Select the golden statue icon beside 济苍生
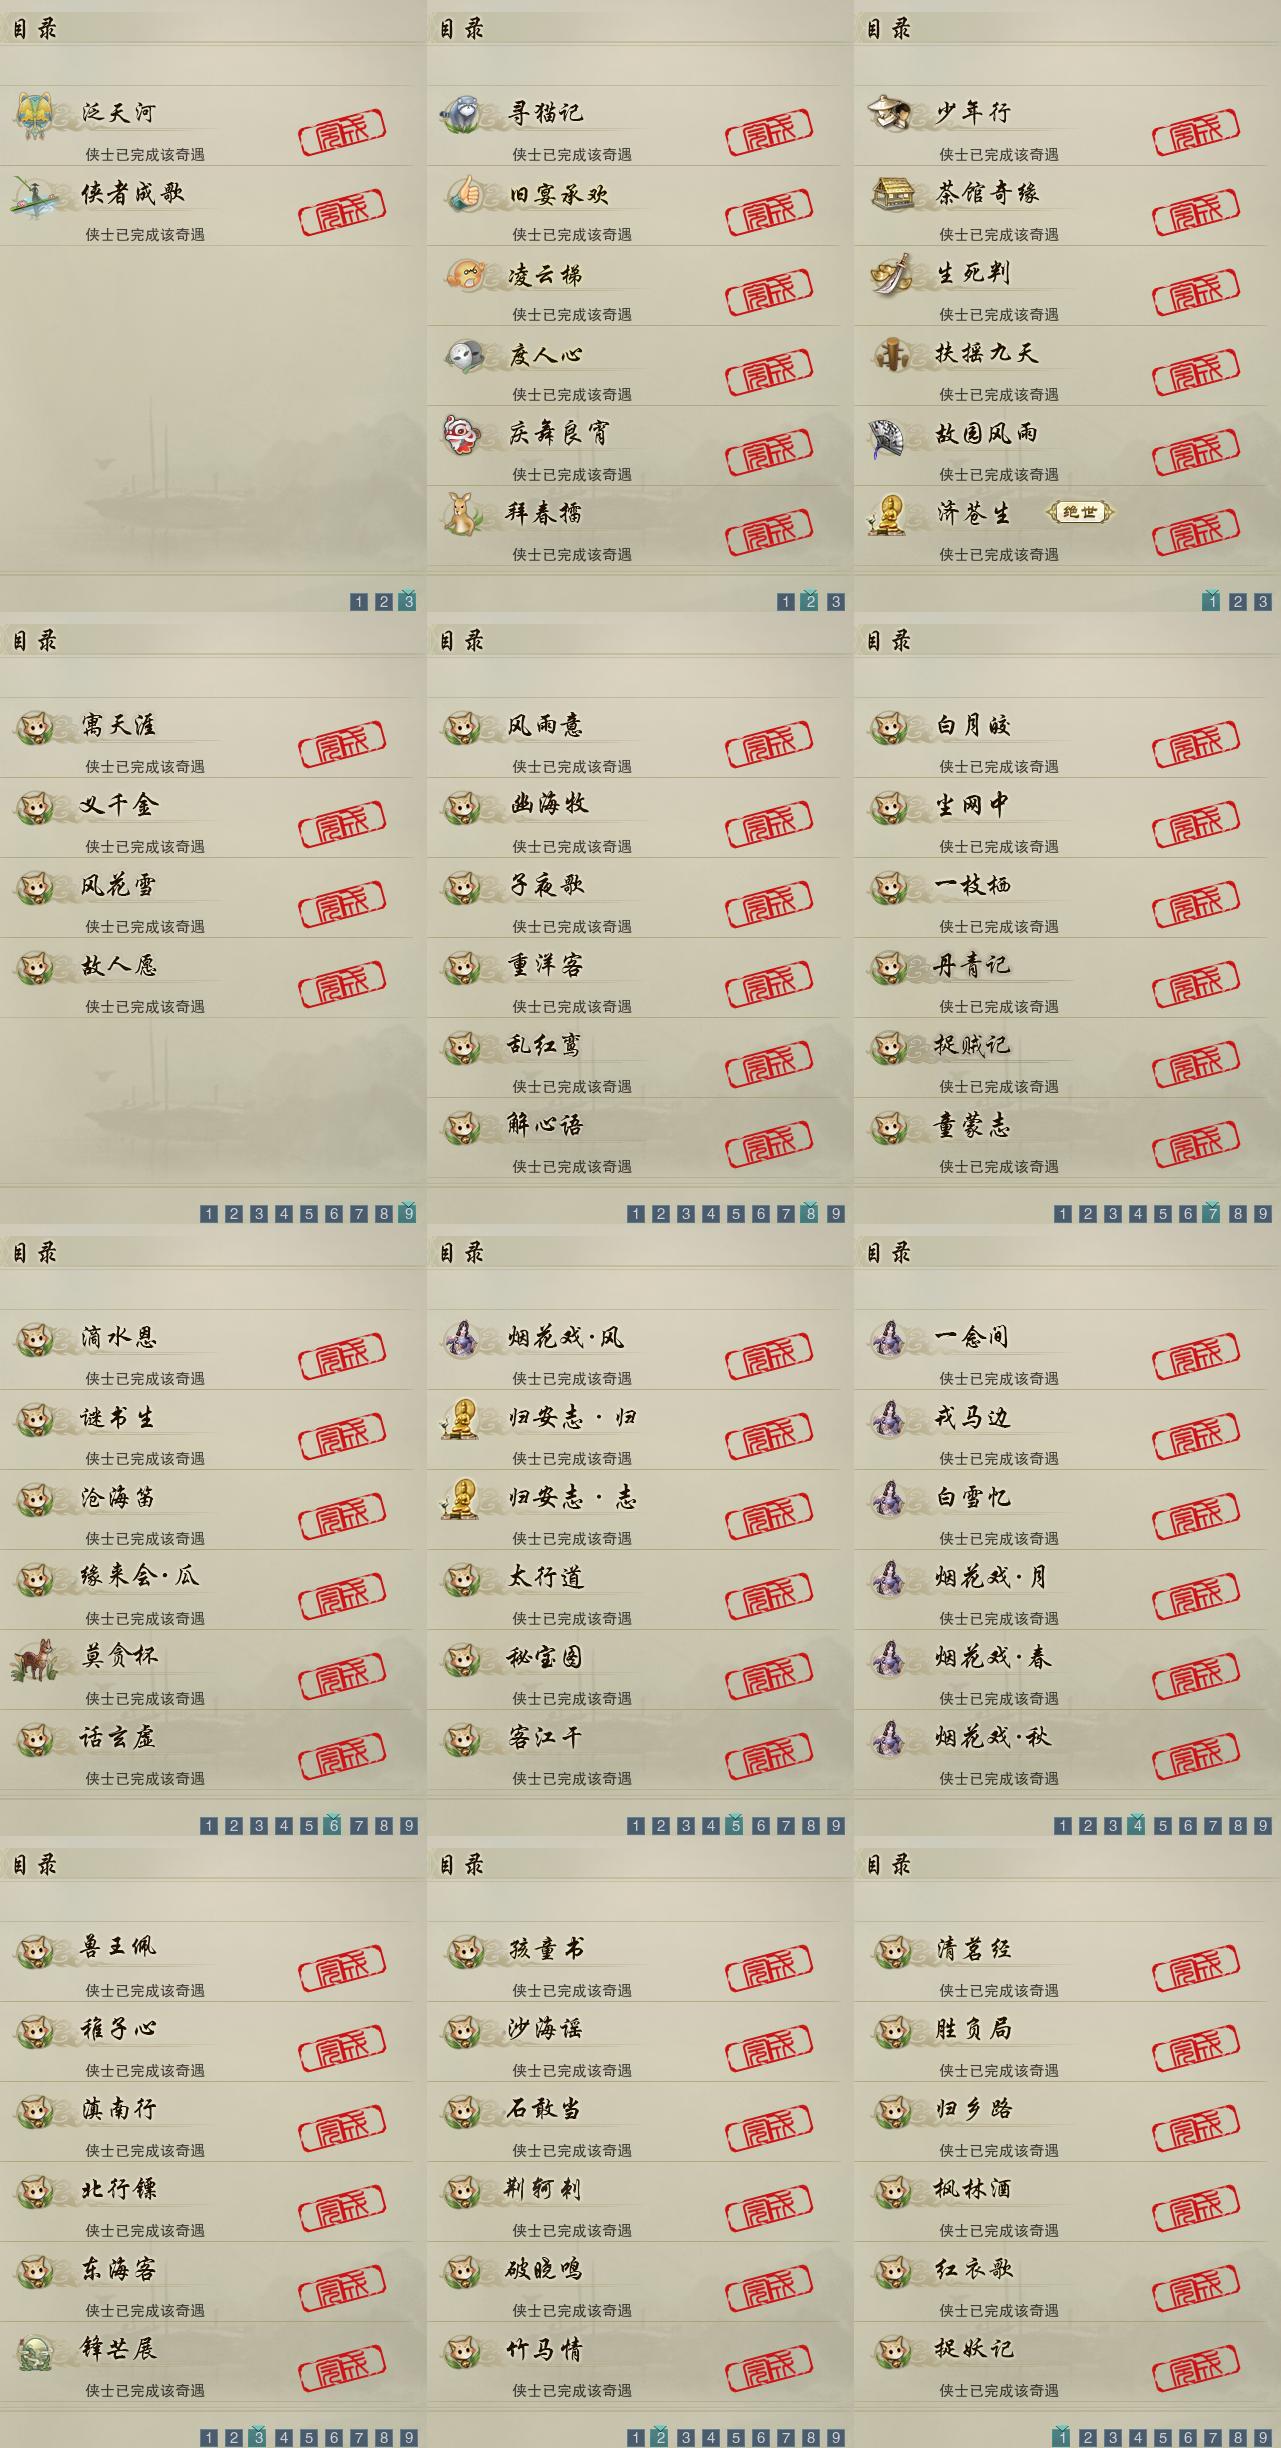The image size is (1281, 2448). [889, 513]
